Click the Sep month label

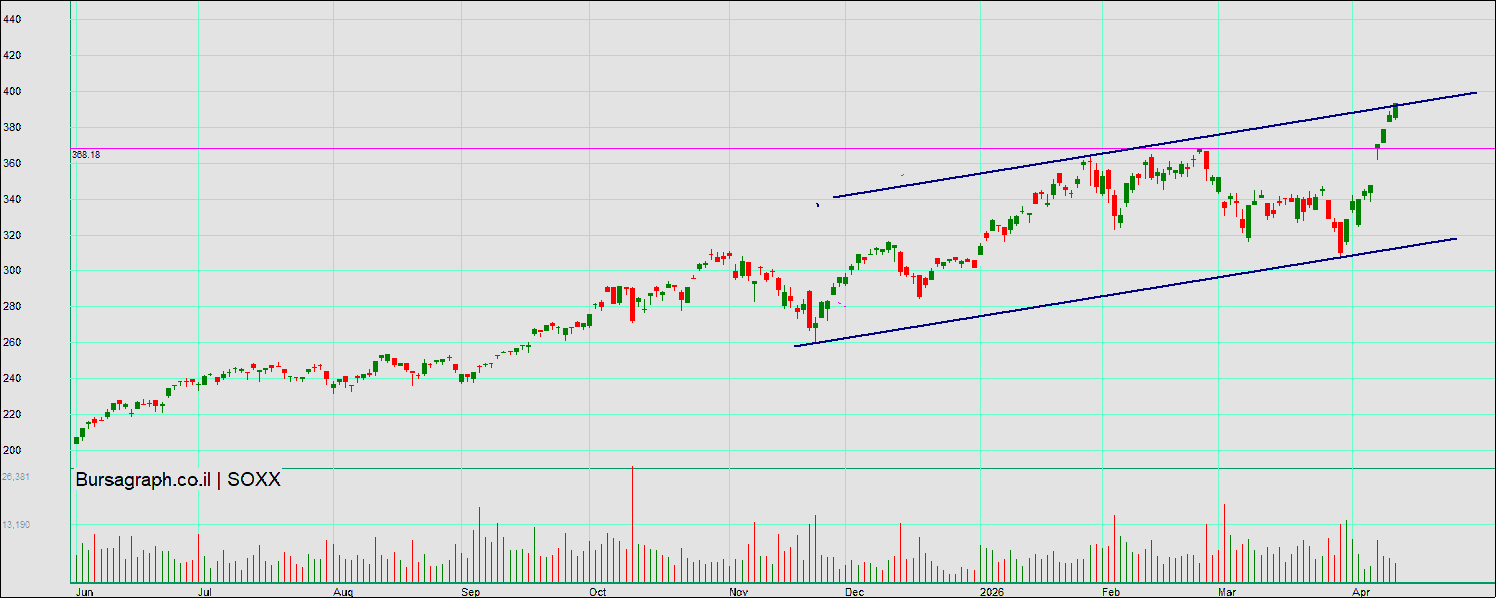click(x=469, y=591)
